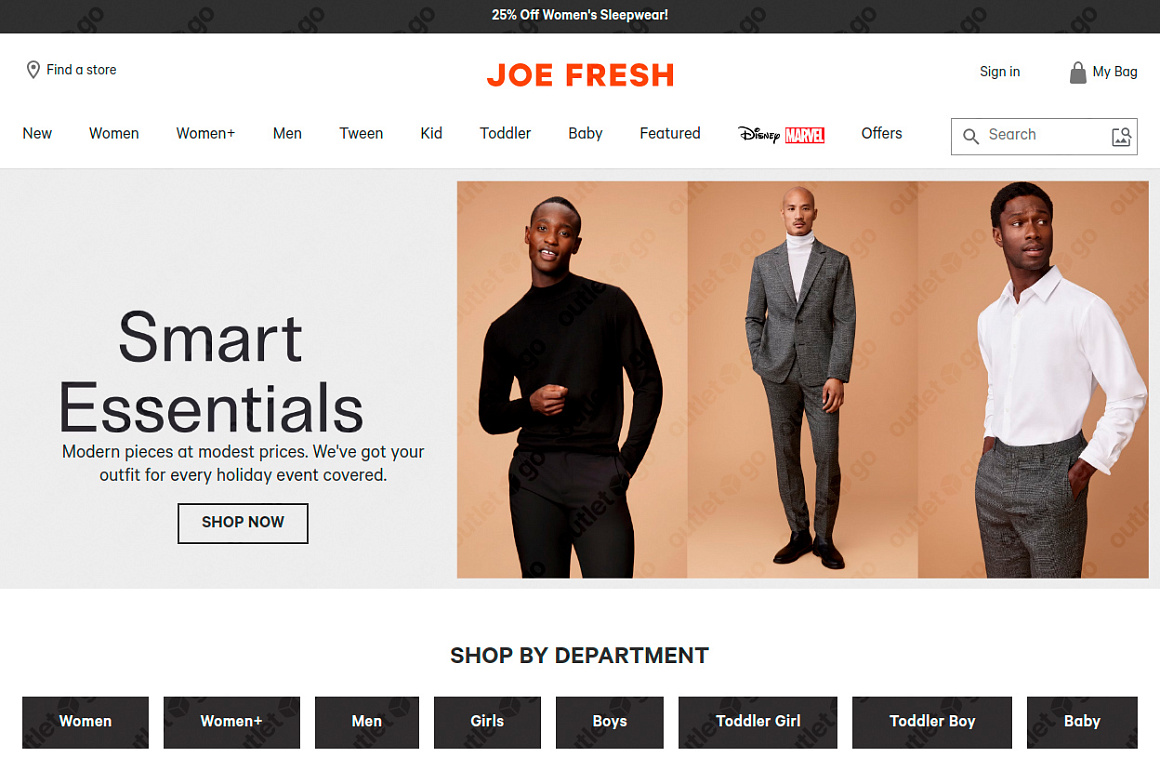Image resolution: width=1160 pixels, height=771 pixels.
Task: Open the Disney logo link in navigation
Action: coord(759,134)
